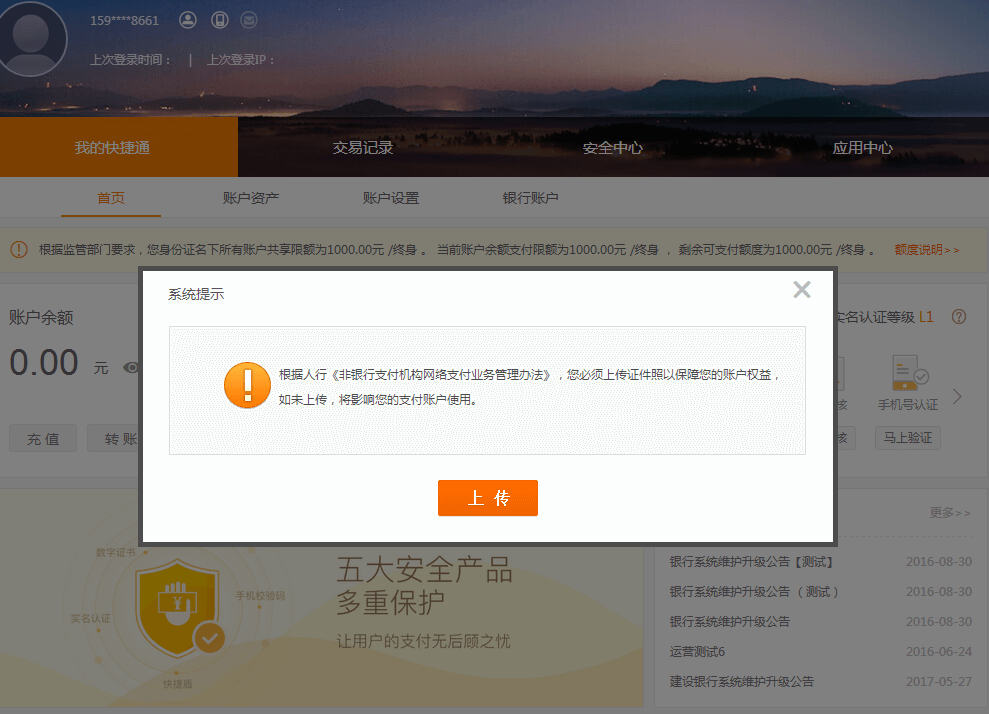Switch to the 银行账户 subtab
989x714 pixels.
tap(529, 198)
